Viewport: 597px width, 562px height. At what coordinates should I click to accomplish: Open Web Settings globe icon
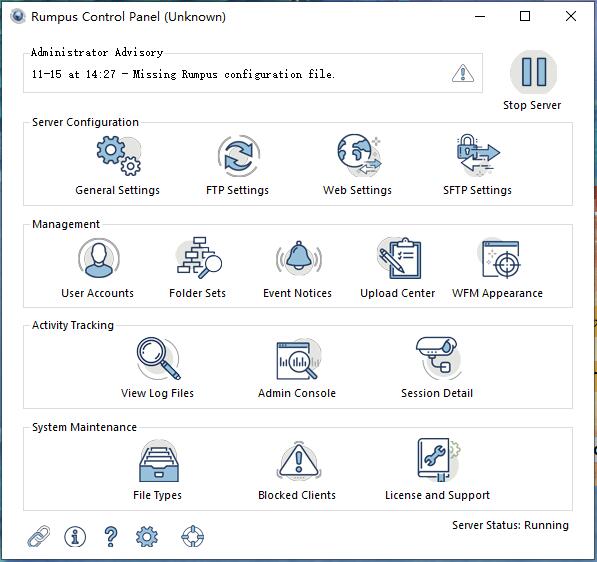click(358, 155)
